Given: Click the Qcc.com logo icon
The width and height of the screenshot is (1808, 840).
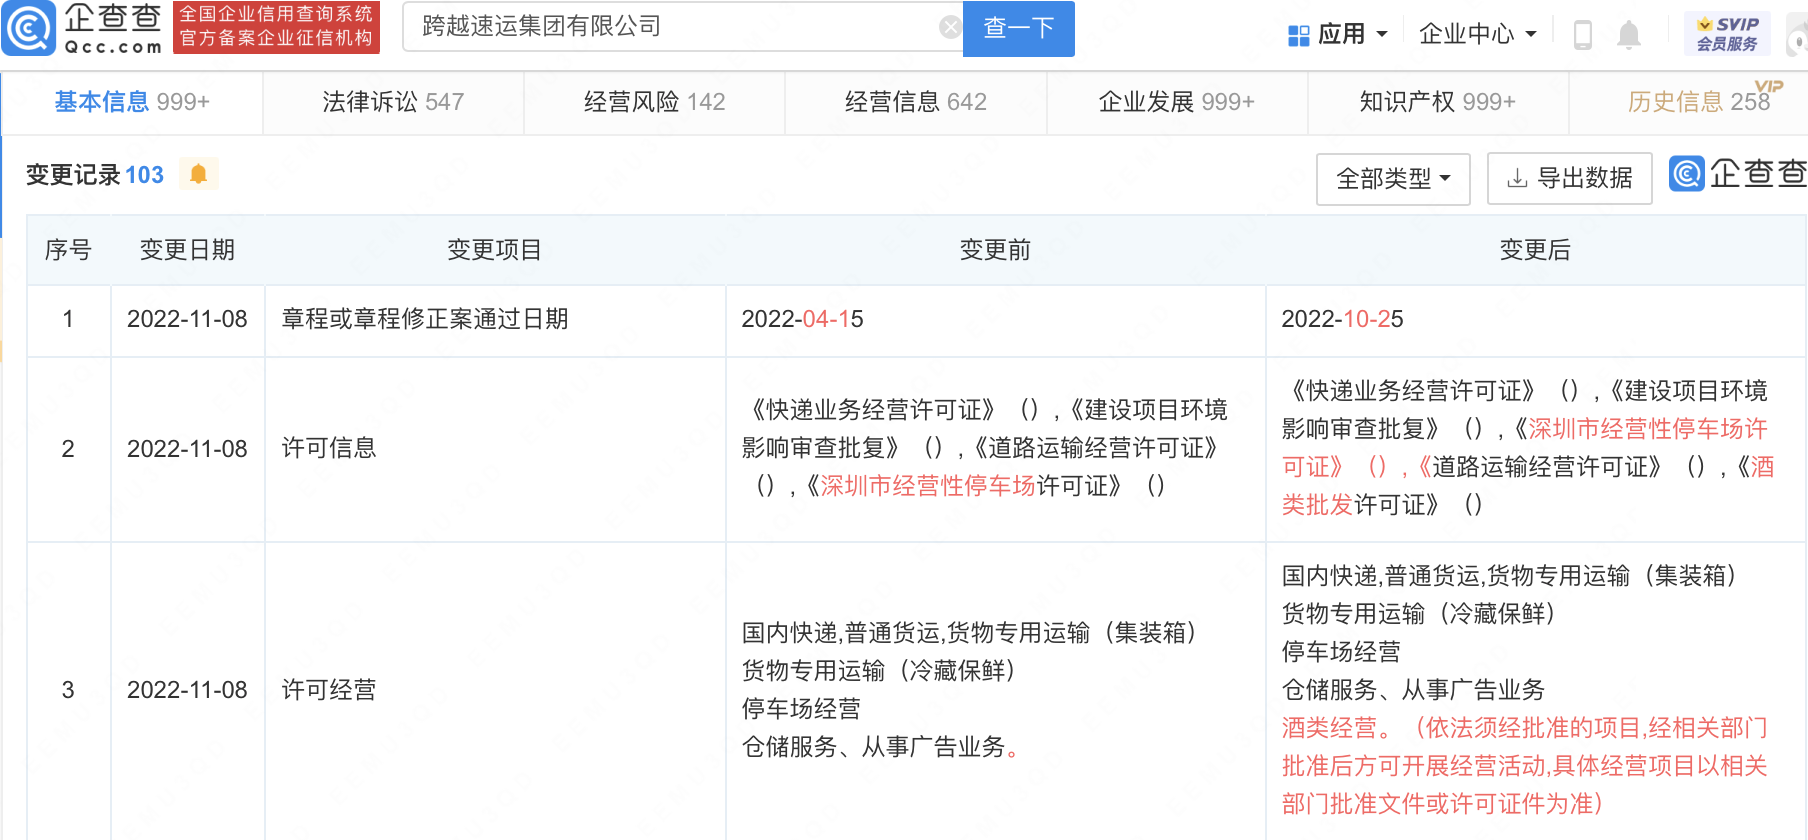Looking at the screenshot, I should pyautogui.click(x=29, y=29).
